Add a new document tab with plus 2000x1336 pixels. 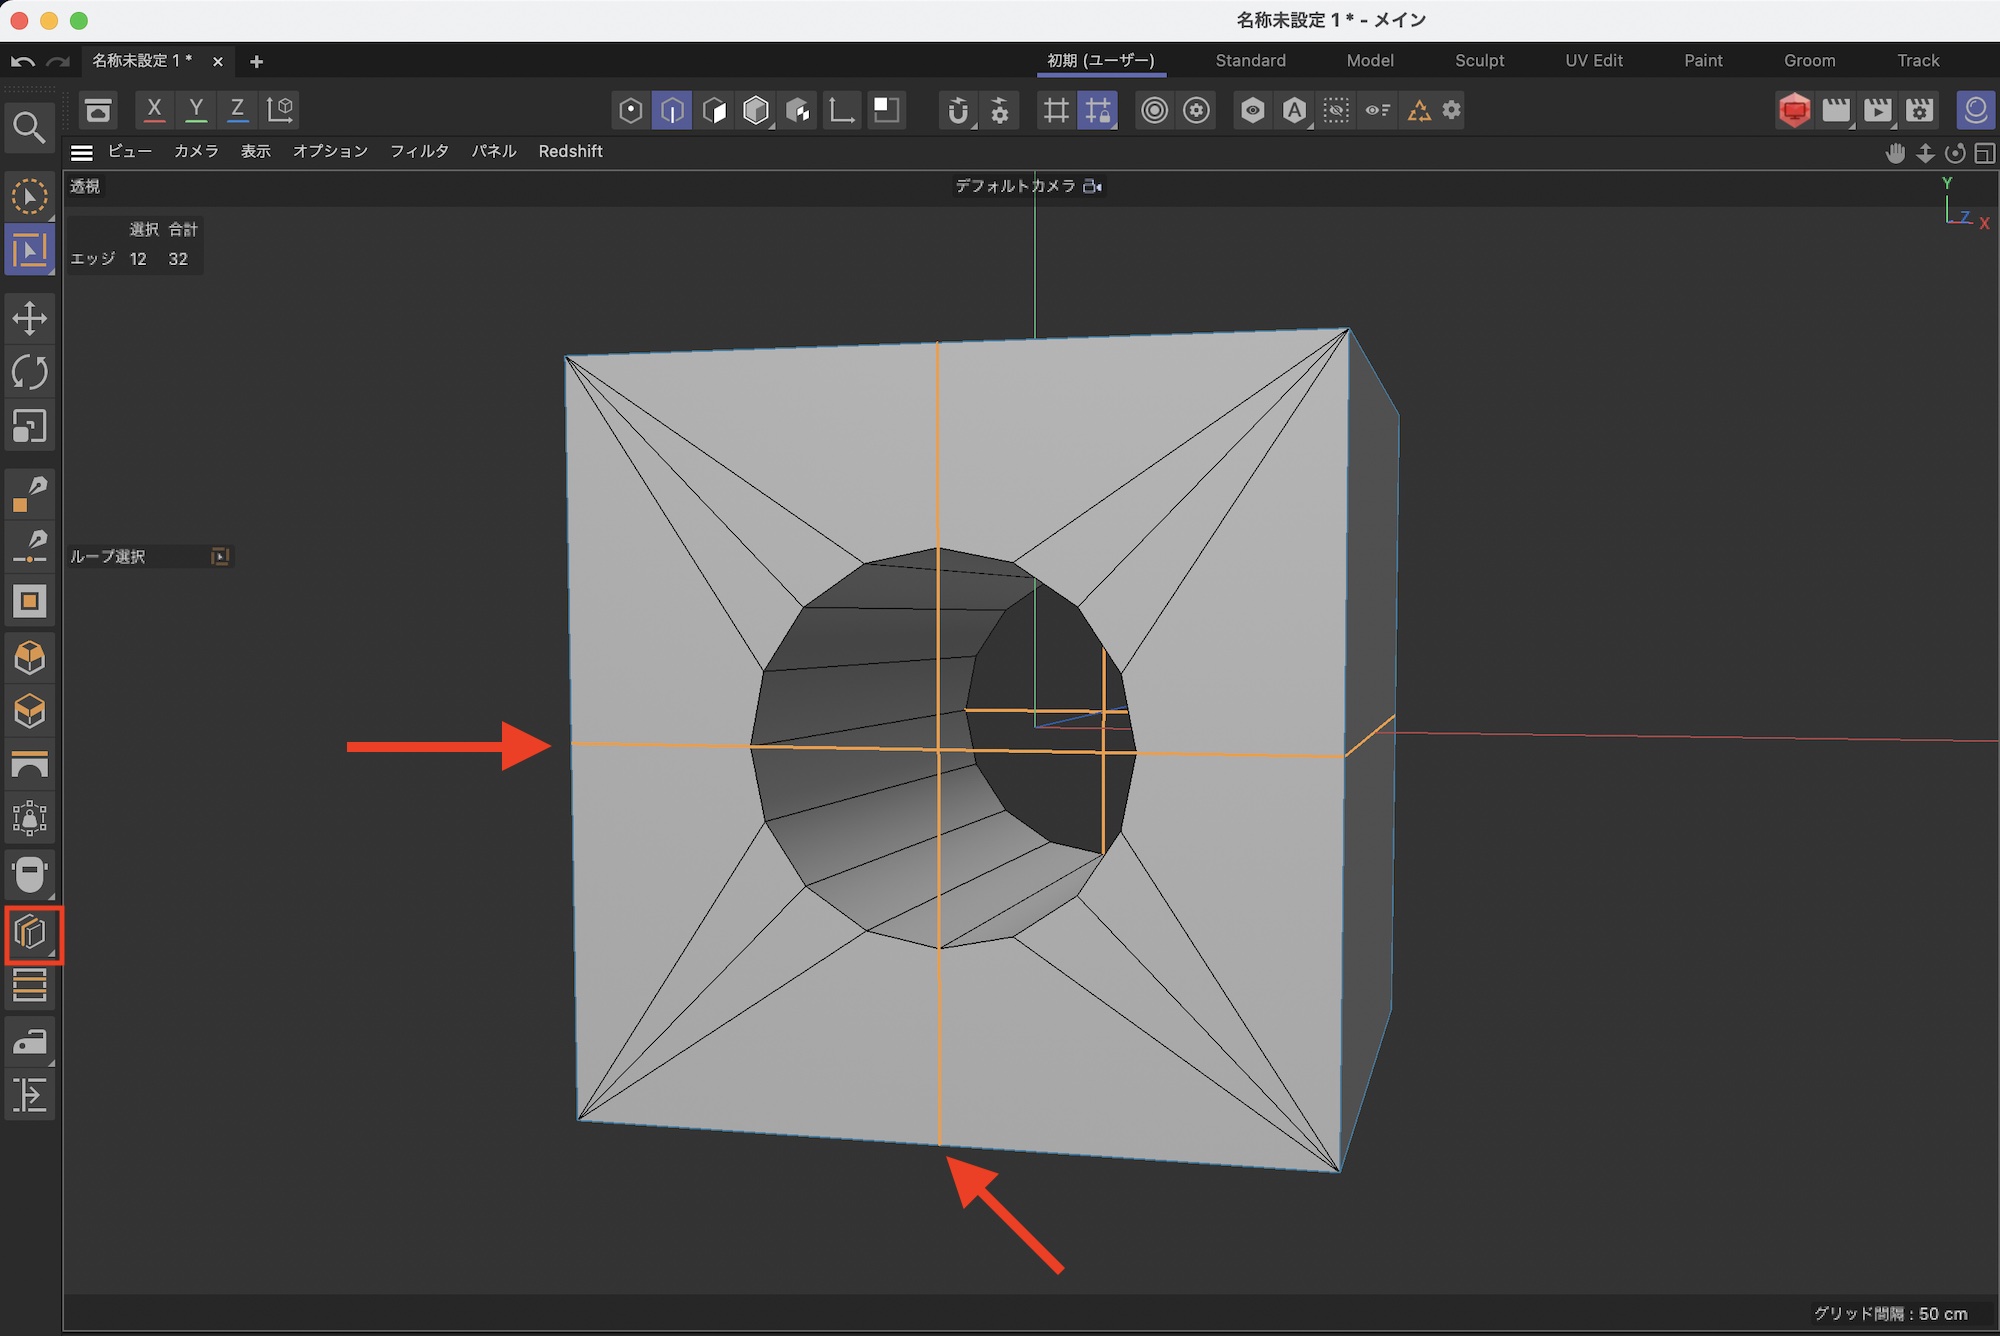(256, 62)
